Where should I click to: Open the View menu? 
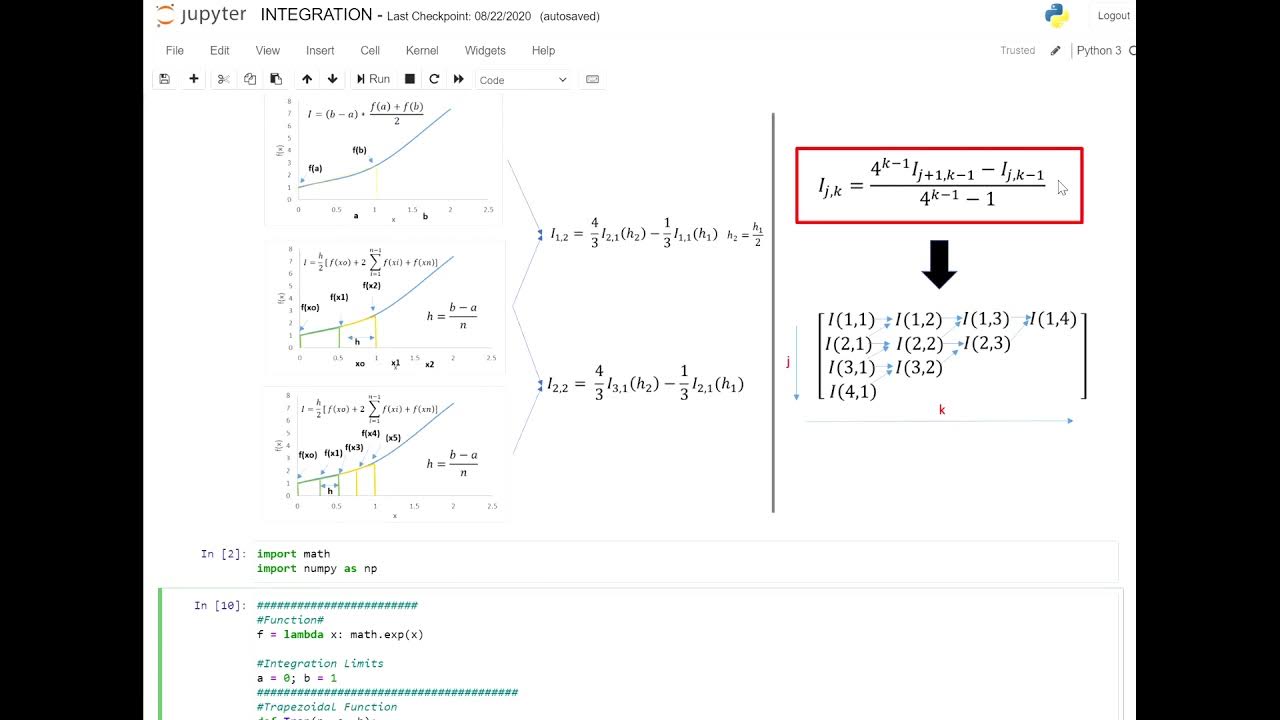point(268,50)
